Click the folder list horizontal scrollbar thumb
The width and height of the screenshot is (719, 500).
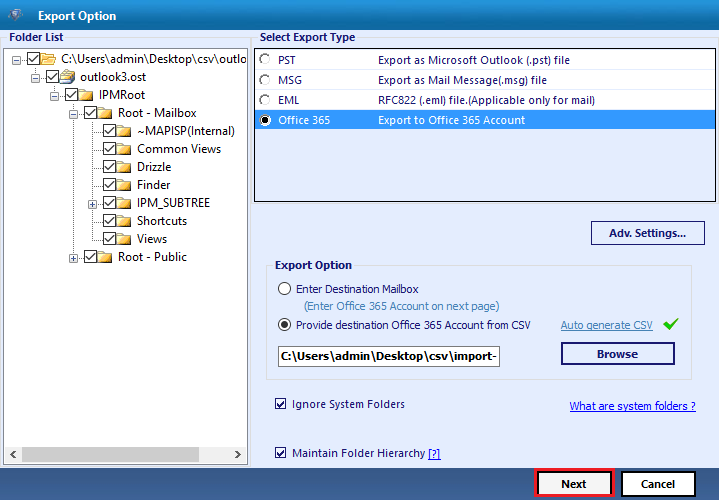pos(110,454)
